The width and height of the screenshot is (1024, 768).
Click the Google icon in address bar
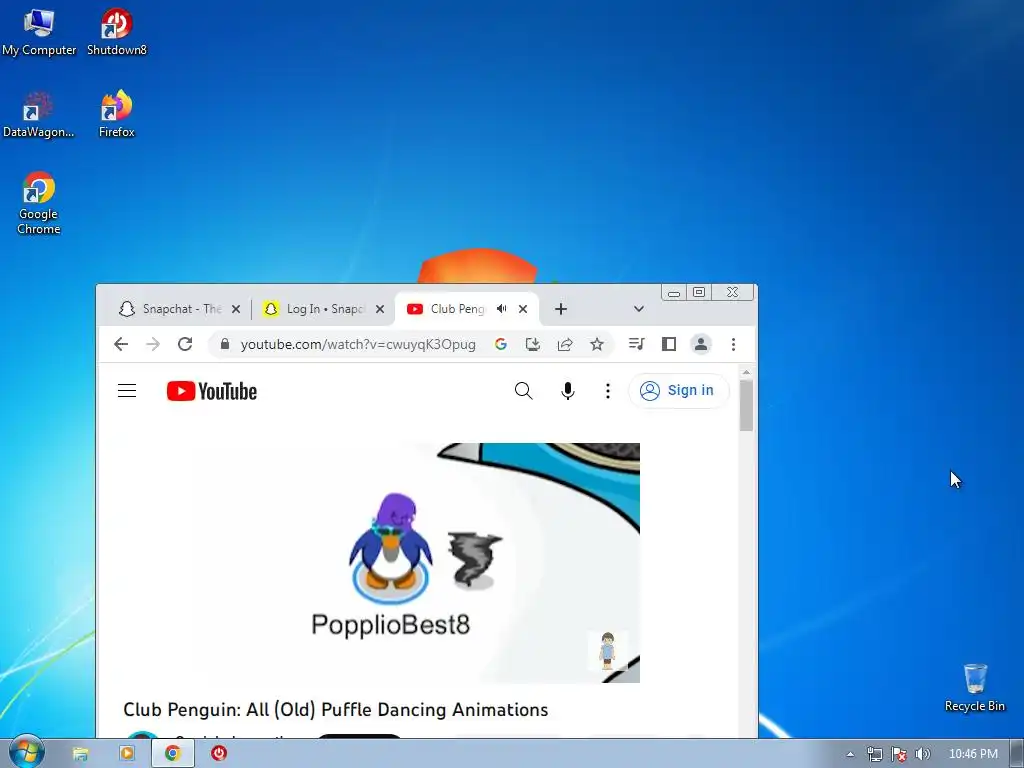point(500,344)
